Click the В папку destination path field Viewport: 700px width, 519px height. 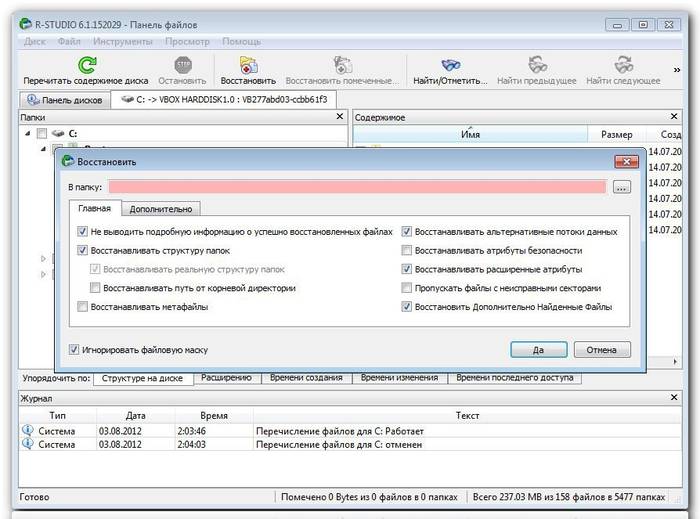(357, 187)
